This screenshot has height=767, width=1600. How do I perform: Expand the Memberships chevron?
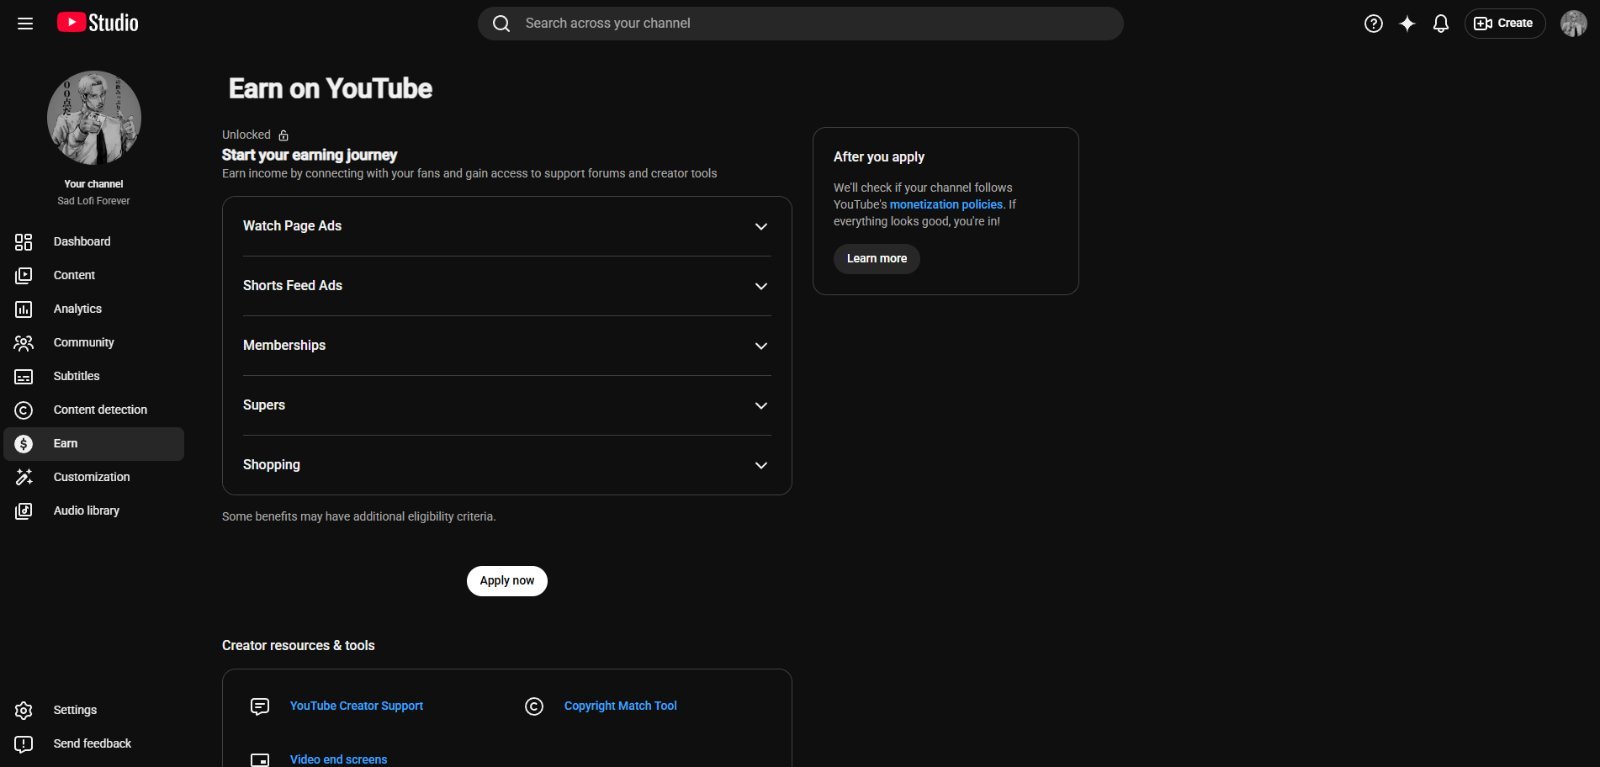pyautogui.click(x=761, y=346)
